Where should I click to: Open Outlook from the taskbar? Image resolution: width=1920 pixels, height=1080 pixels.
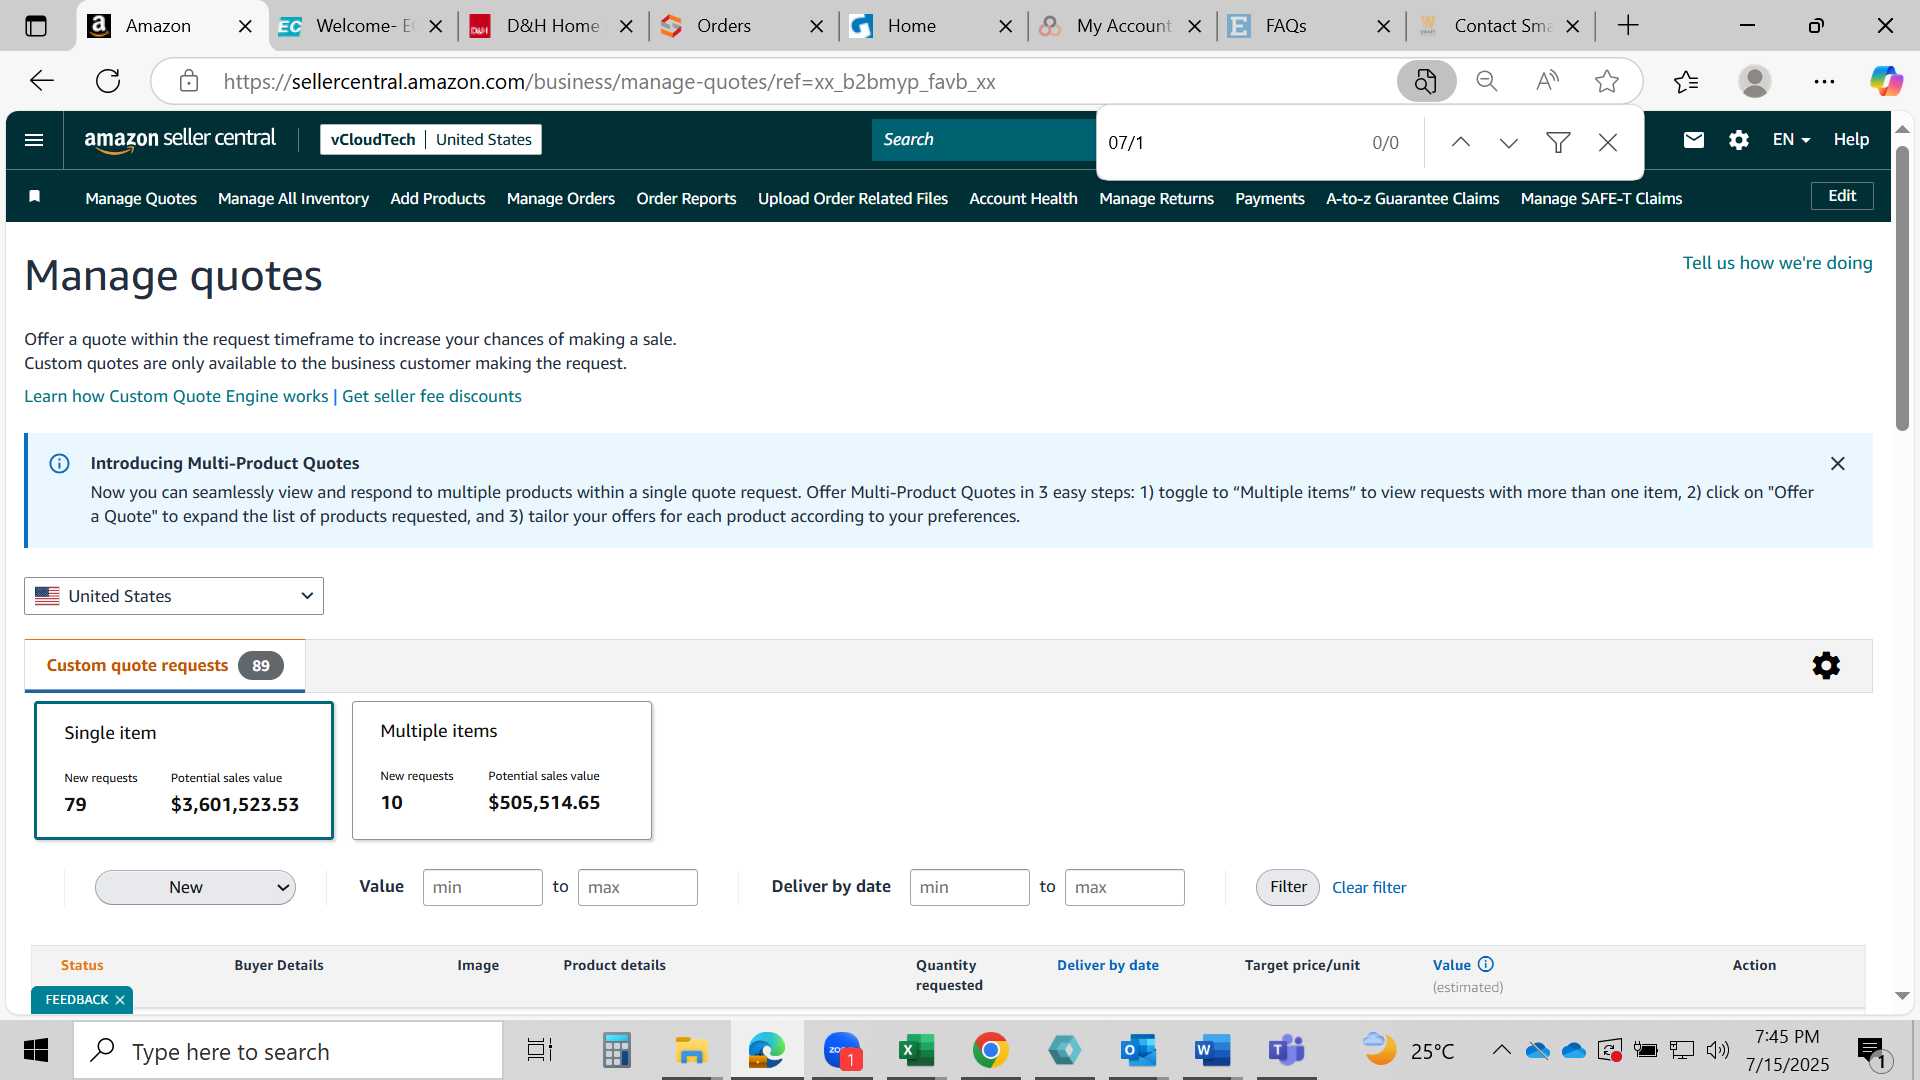click(1138, 1050)
